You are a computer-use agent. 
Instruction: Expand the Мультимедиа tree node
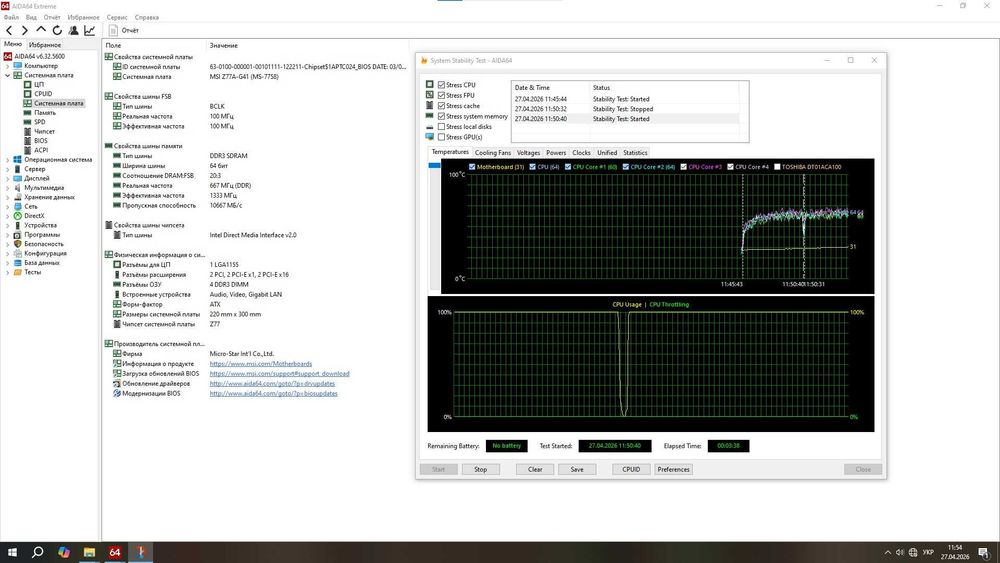click(x=8, y=187)
